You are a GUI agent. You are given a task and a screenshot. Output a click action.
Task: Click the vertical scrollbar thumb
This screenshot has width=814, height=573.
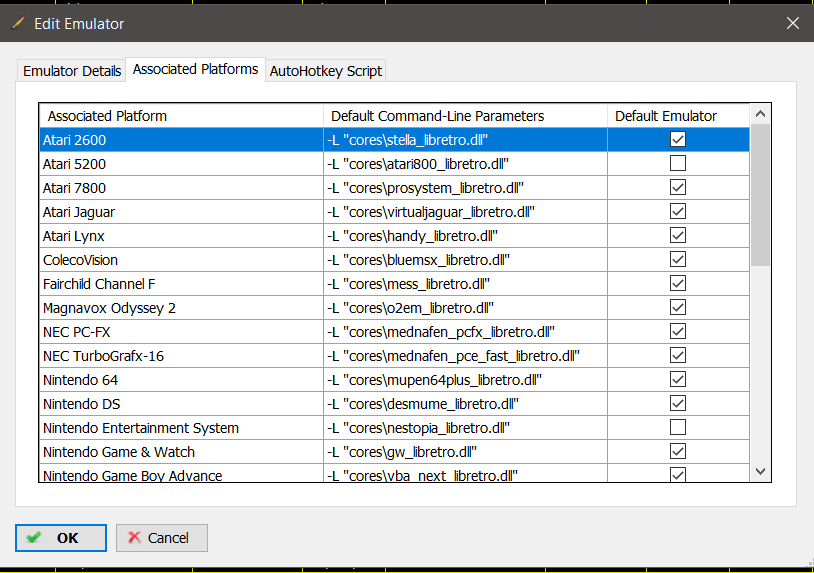(761, 195)
